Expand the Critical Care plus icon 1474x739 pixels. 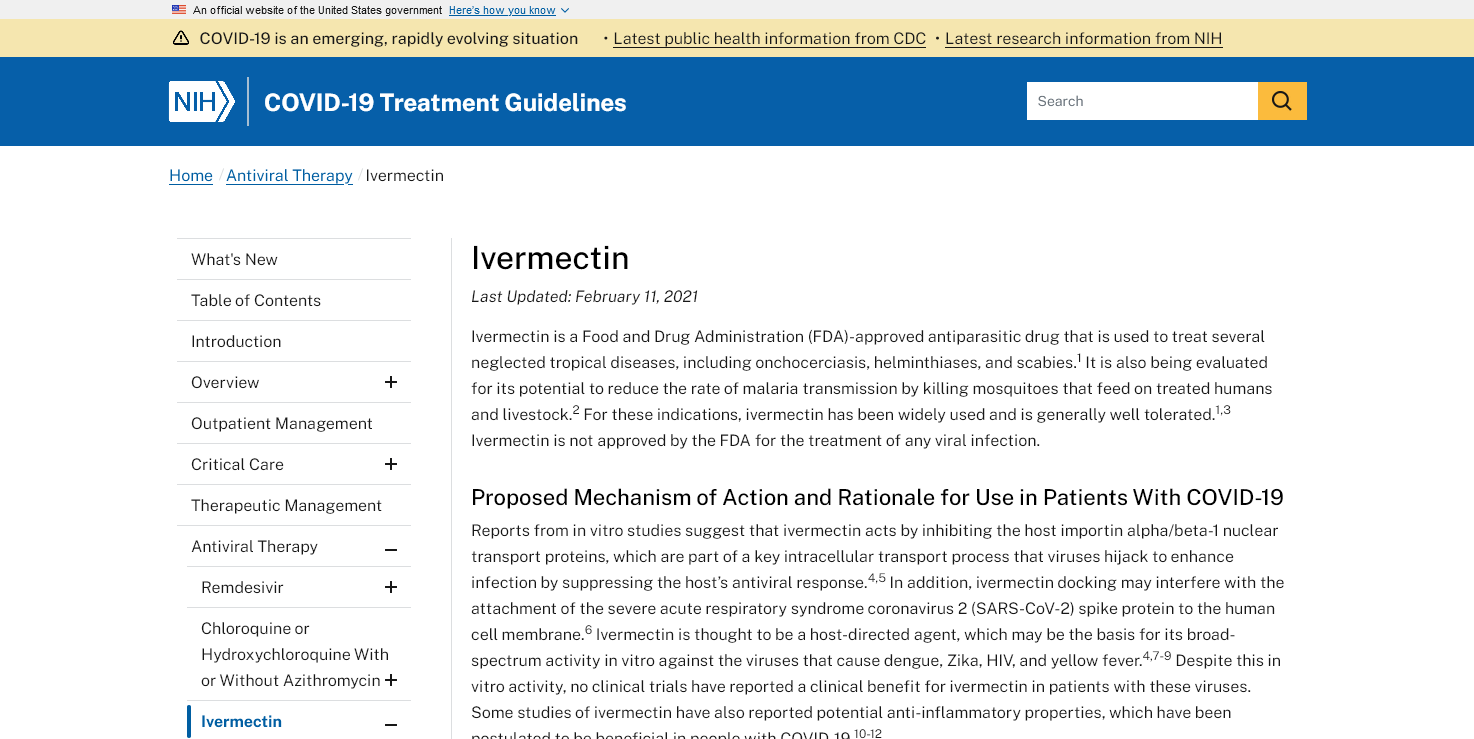(391, 464)
